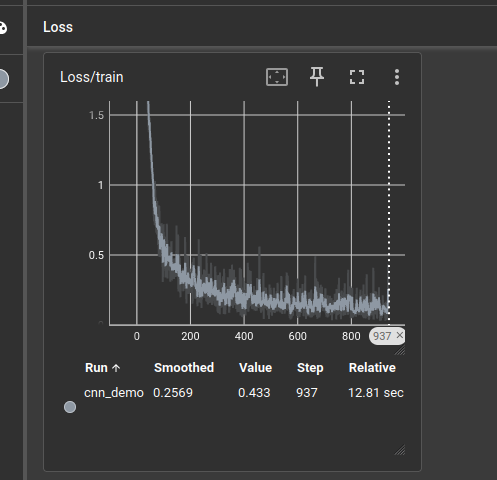Select the step cell 937 in table

pyautogui.click(x=307, y=393)
